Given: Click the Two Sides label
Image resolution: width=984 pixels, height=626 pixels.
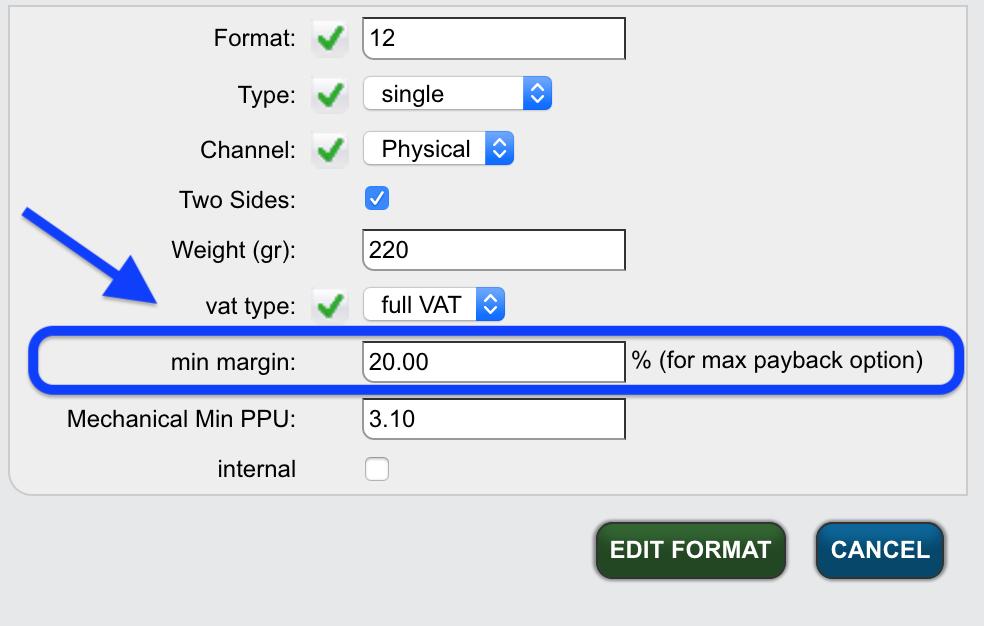Looking at the screenshot, I should point(237,200).
